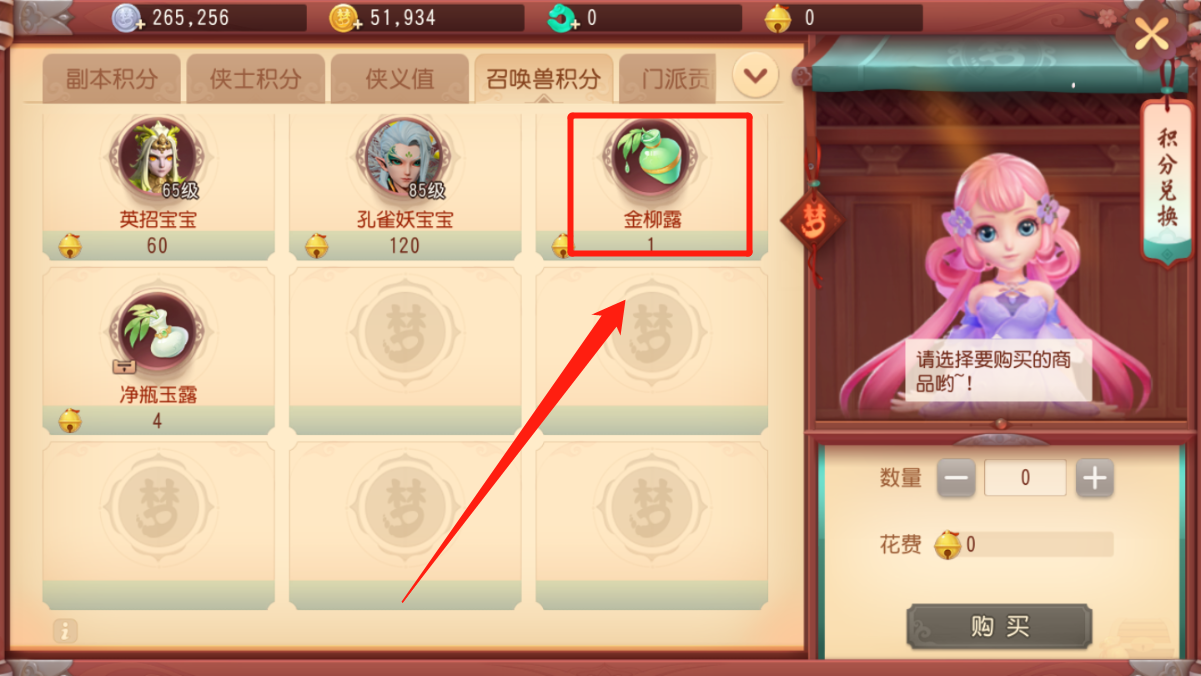
Task: Open the 侠义值 tab
Action: click(x=400, y=79)
